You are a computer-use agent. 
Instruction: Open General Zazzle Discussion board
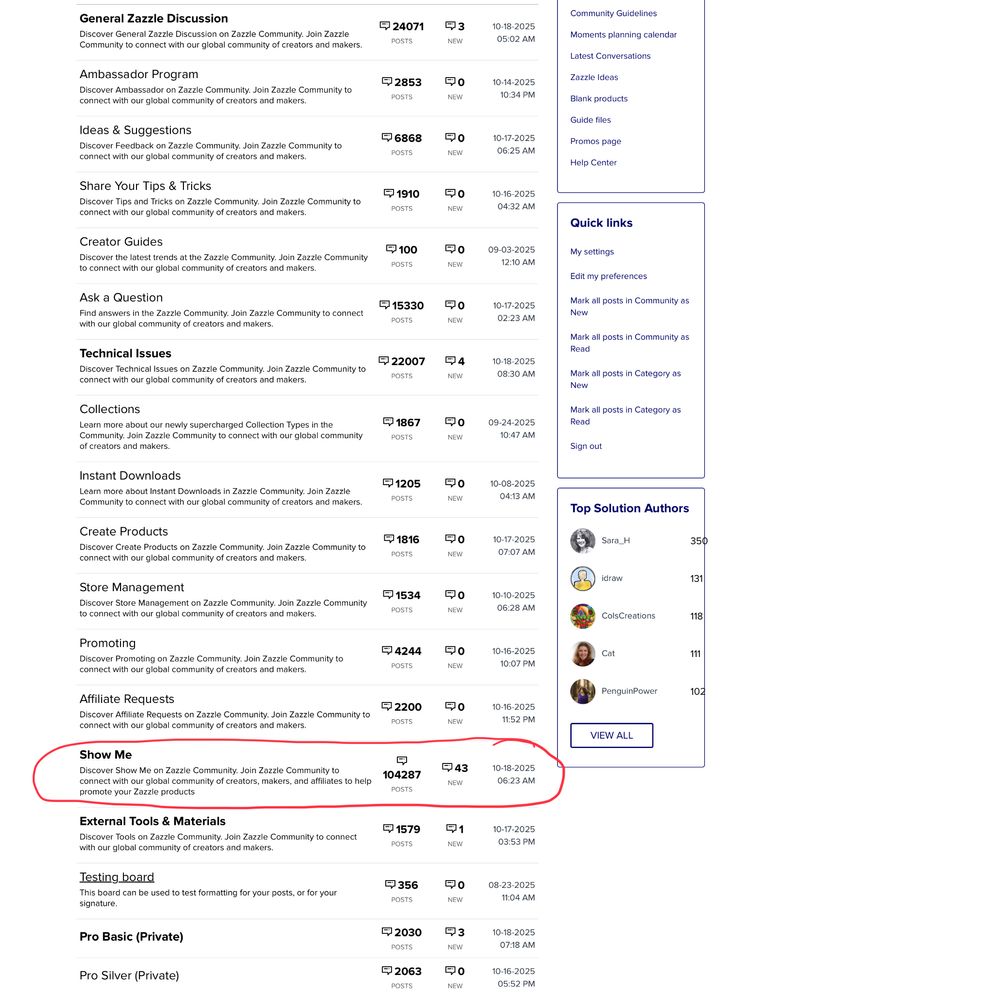coord(153,19)
